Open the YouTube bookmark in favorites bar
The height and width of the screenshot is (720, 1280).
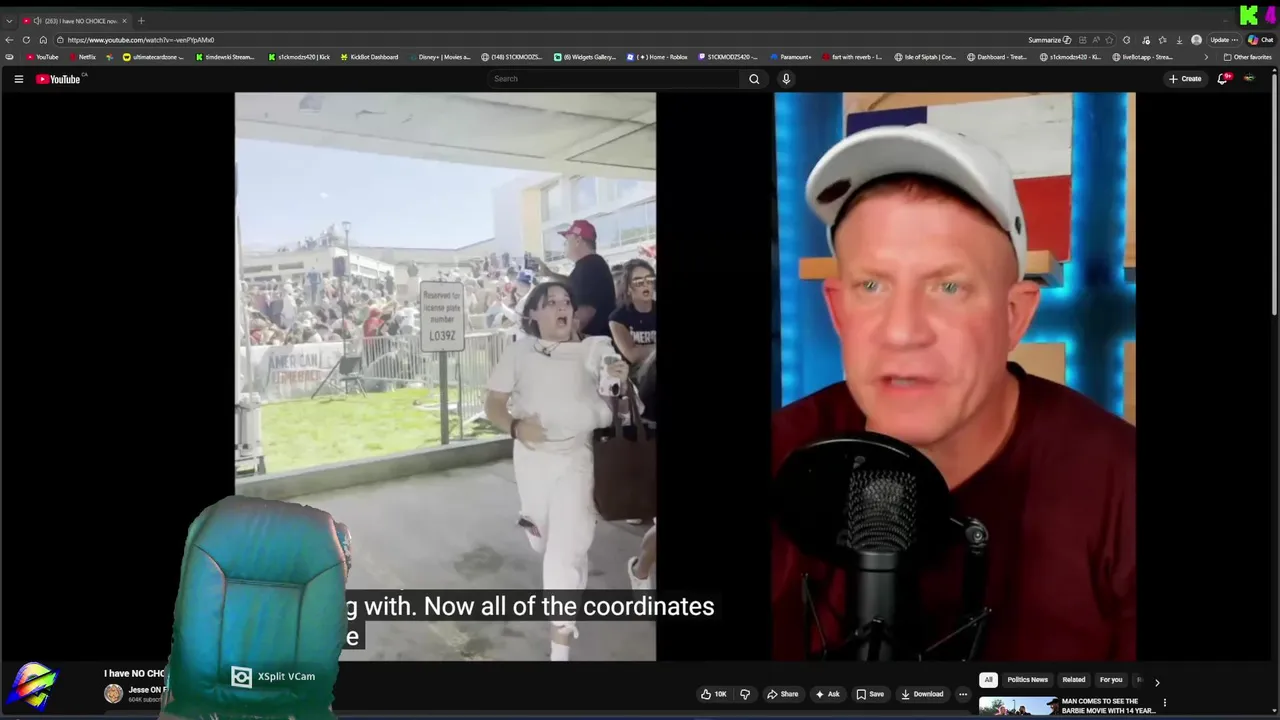tap(42, 57)
